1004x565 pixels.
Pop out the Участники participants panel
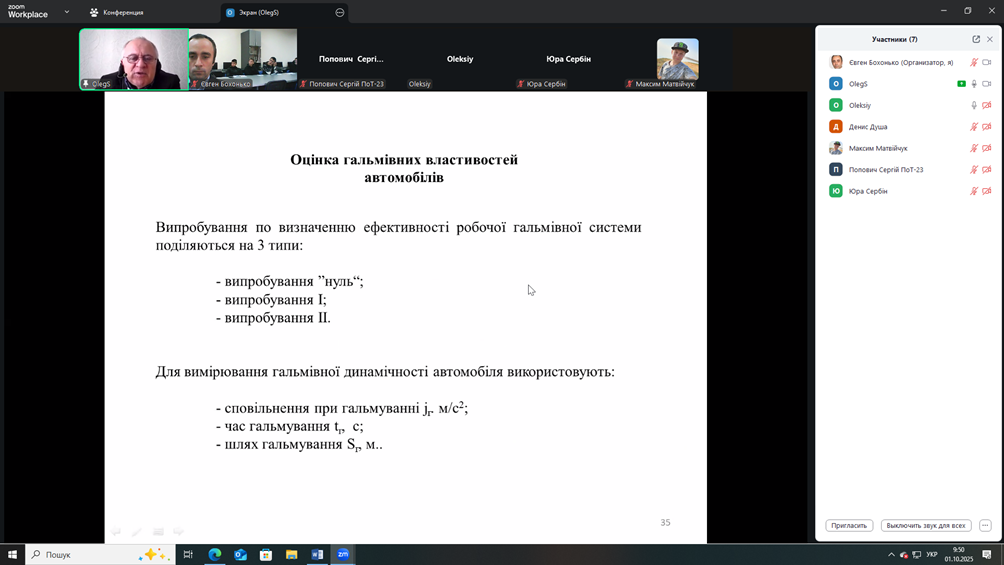tap(976, 39)
